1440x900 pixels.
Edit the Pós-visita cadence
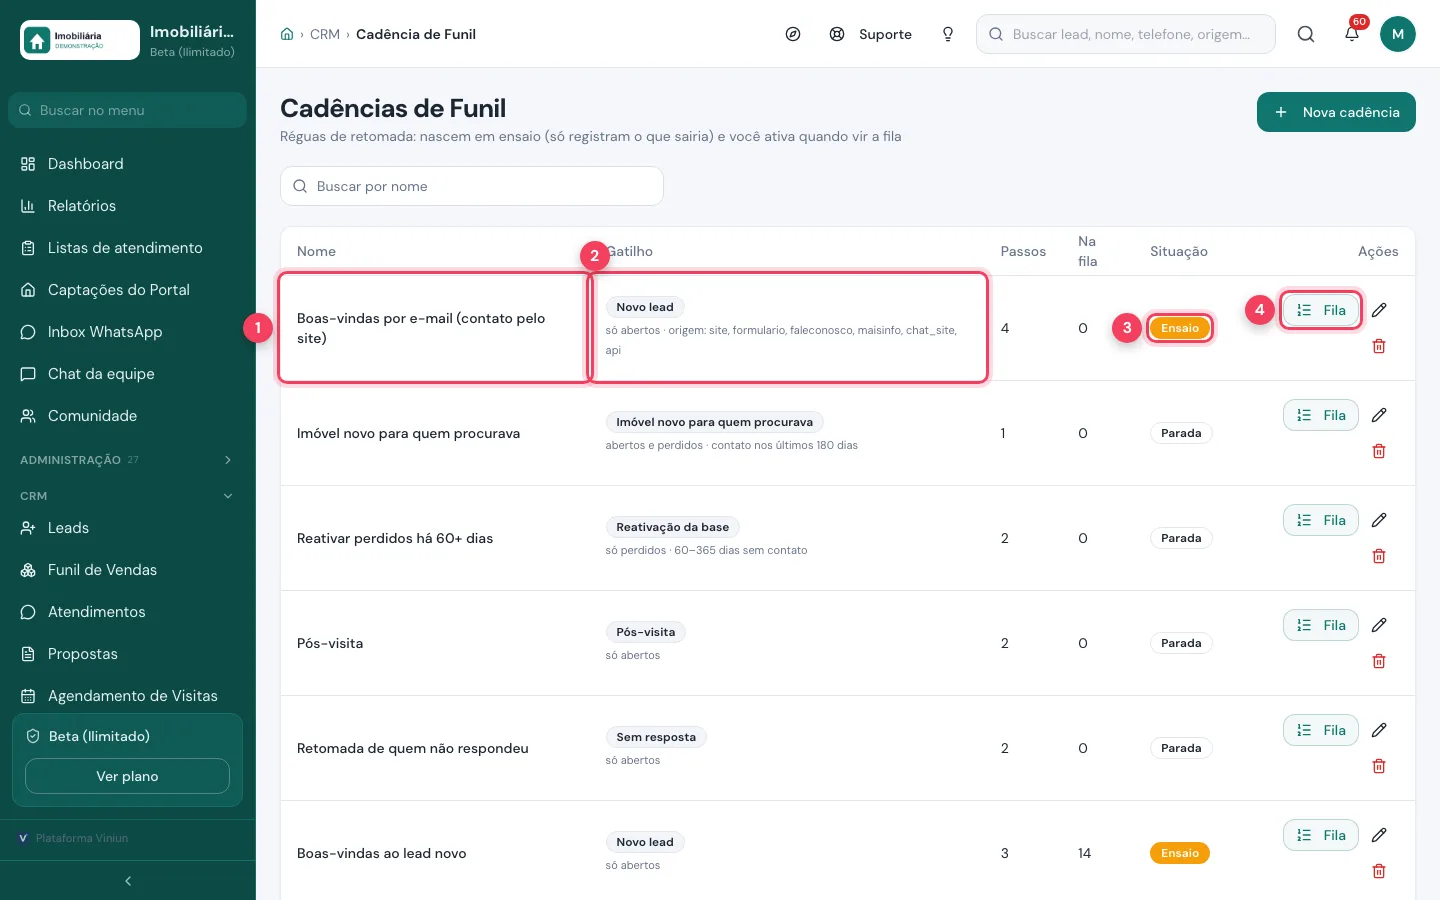(1379, 625)
